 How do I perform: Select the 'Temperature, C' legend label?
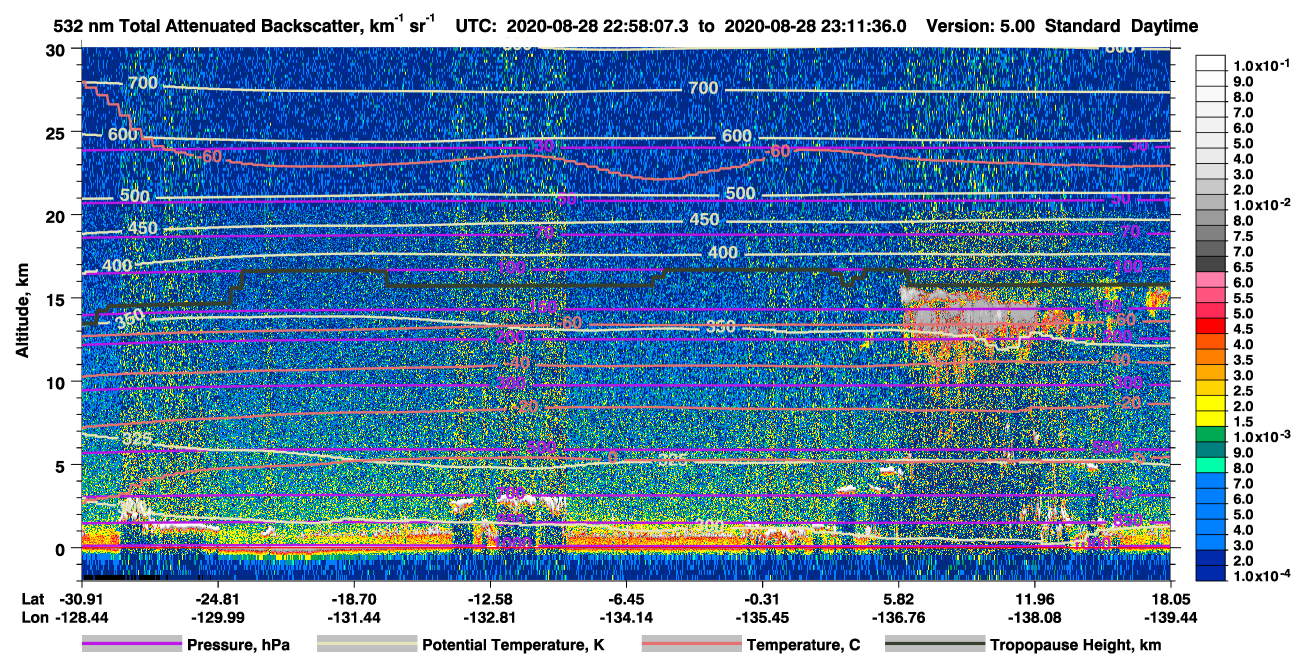(x=803, y=646)
